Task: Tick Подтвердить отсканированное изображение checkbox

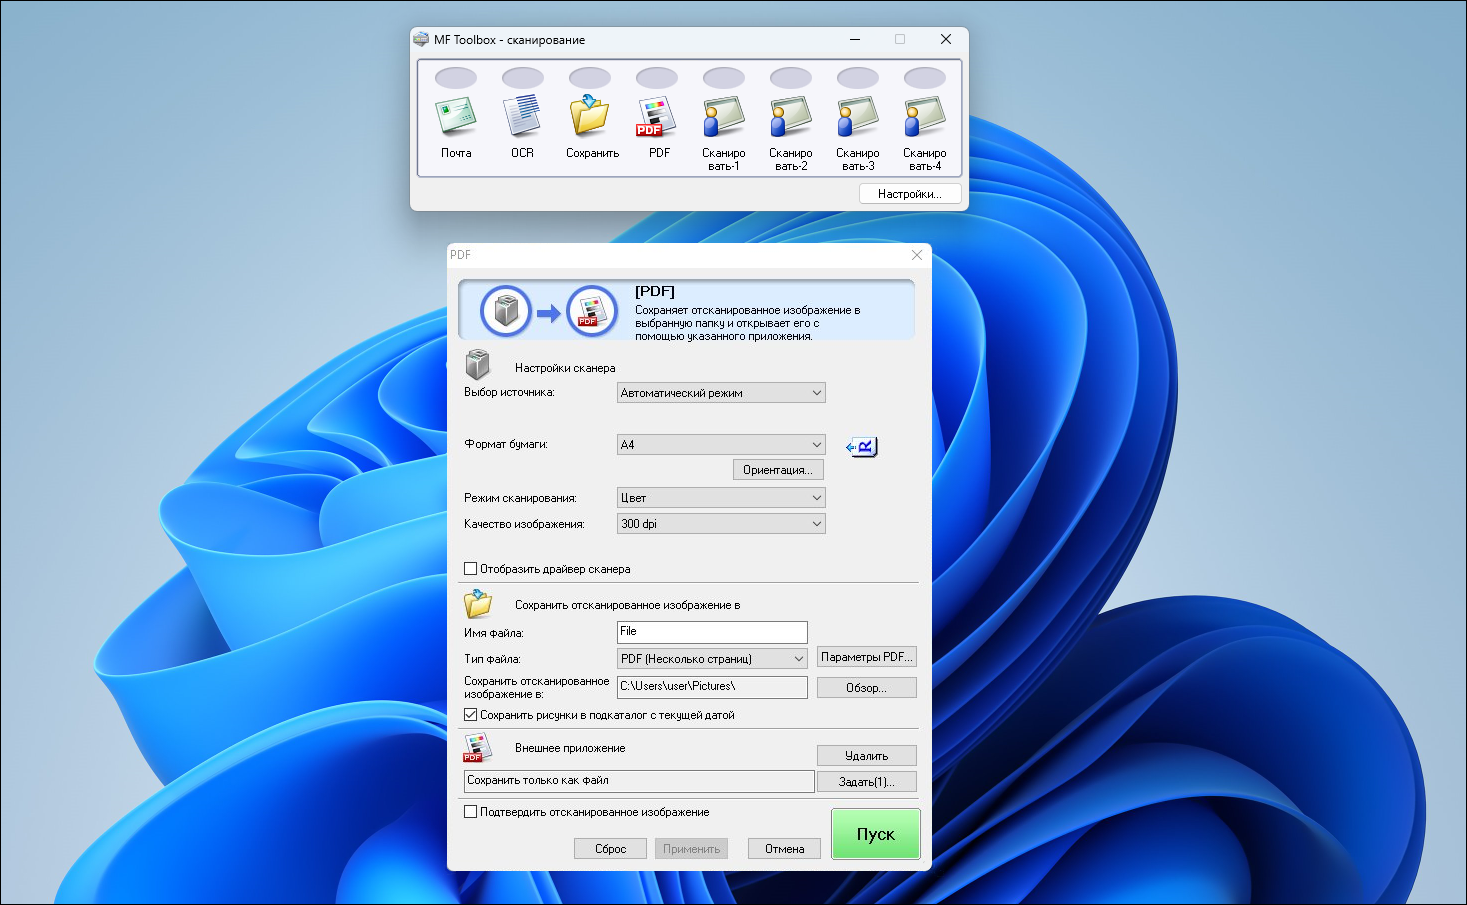Action: point(471,812)
